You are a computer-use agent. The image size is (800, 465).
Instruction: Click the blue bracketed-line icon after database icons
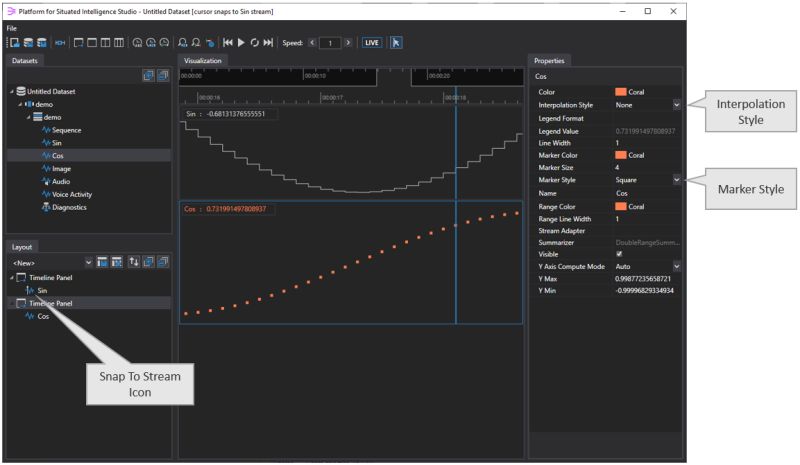pos(60,43)
